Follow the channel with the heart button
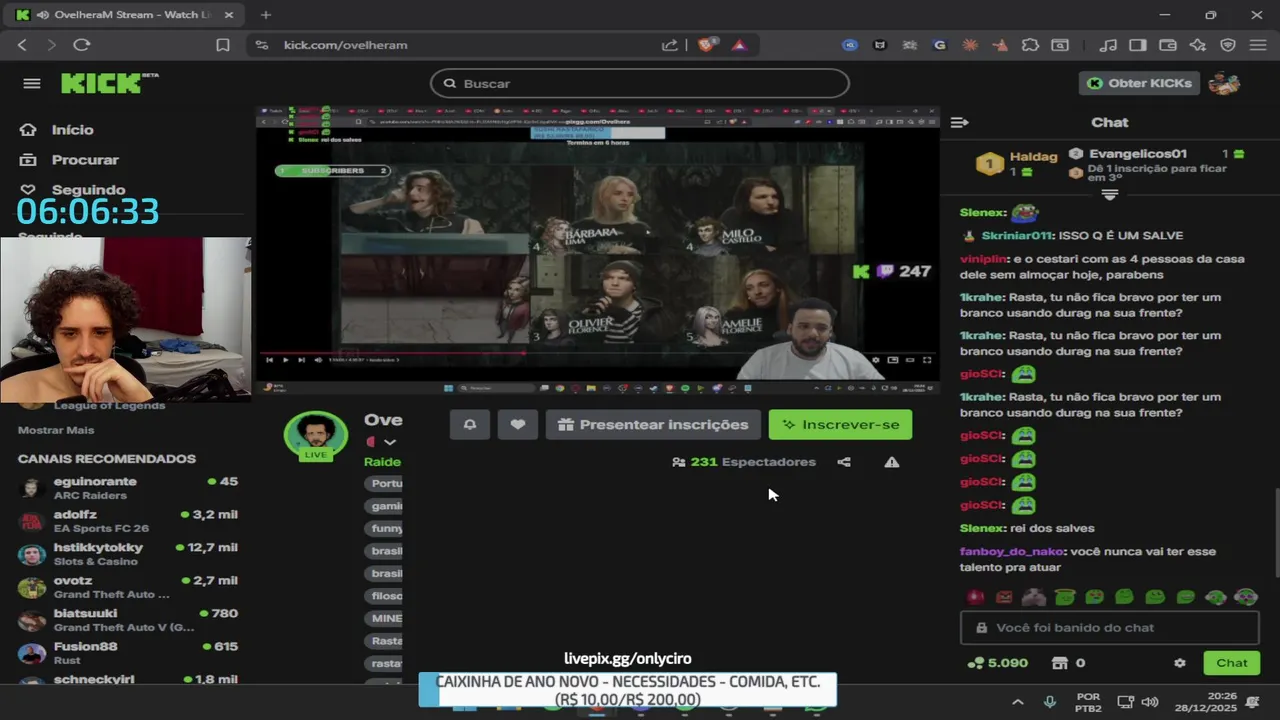The height and width of the screenshot is (720, 1280). click(517, 424)
